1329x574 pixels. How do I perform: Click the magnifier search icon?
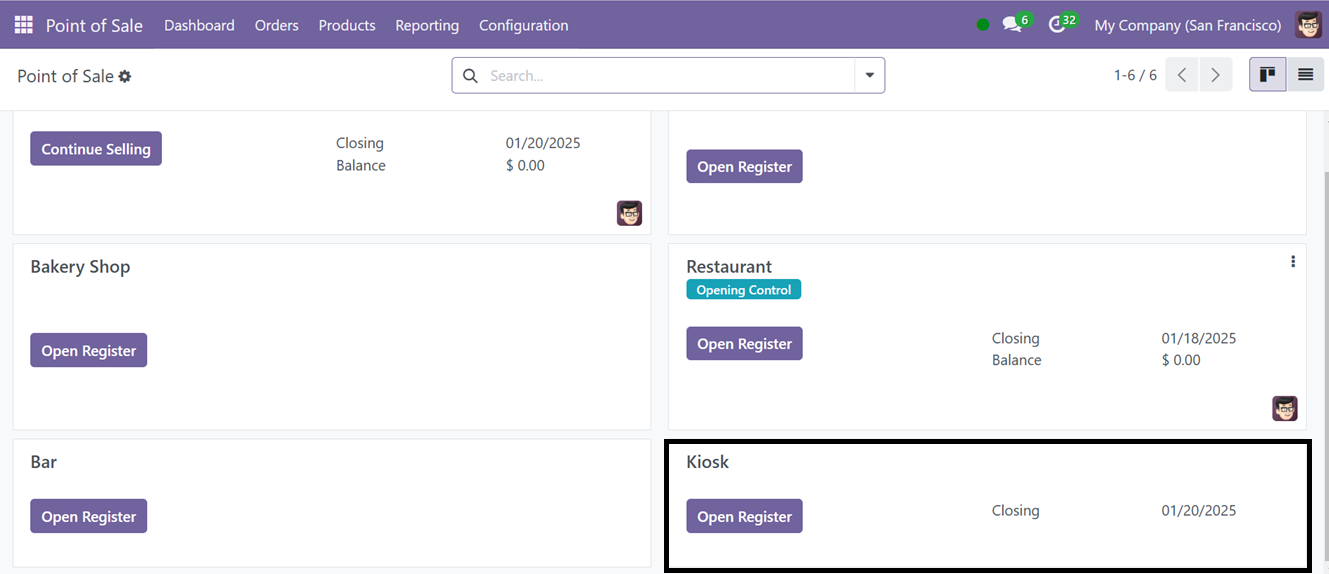470,76
